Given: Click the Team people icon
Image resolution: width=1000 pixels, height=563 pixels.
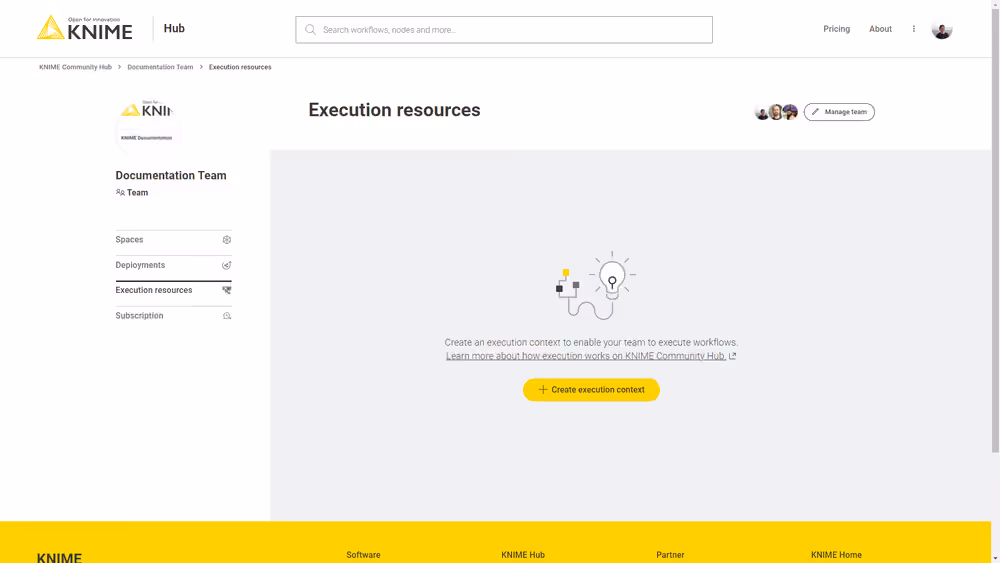Looking at the screenshot, I should pos(120,192).
